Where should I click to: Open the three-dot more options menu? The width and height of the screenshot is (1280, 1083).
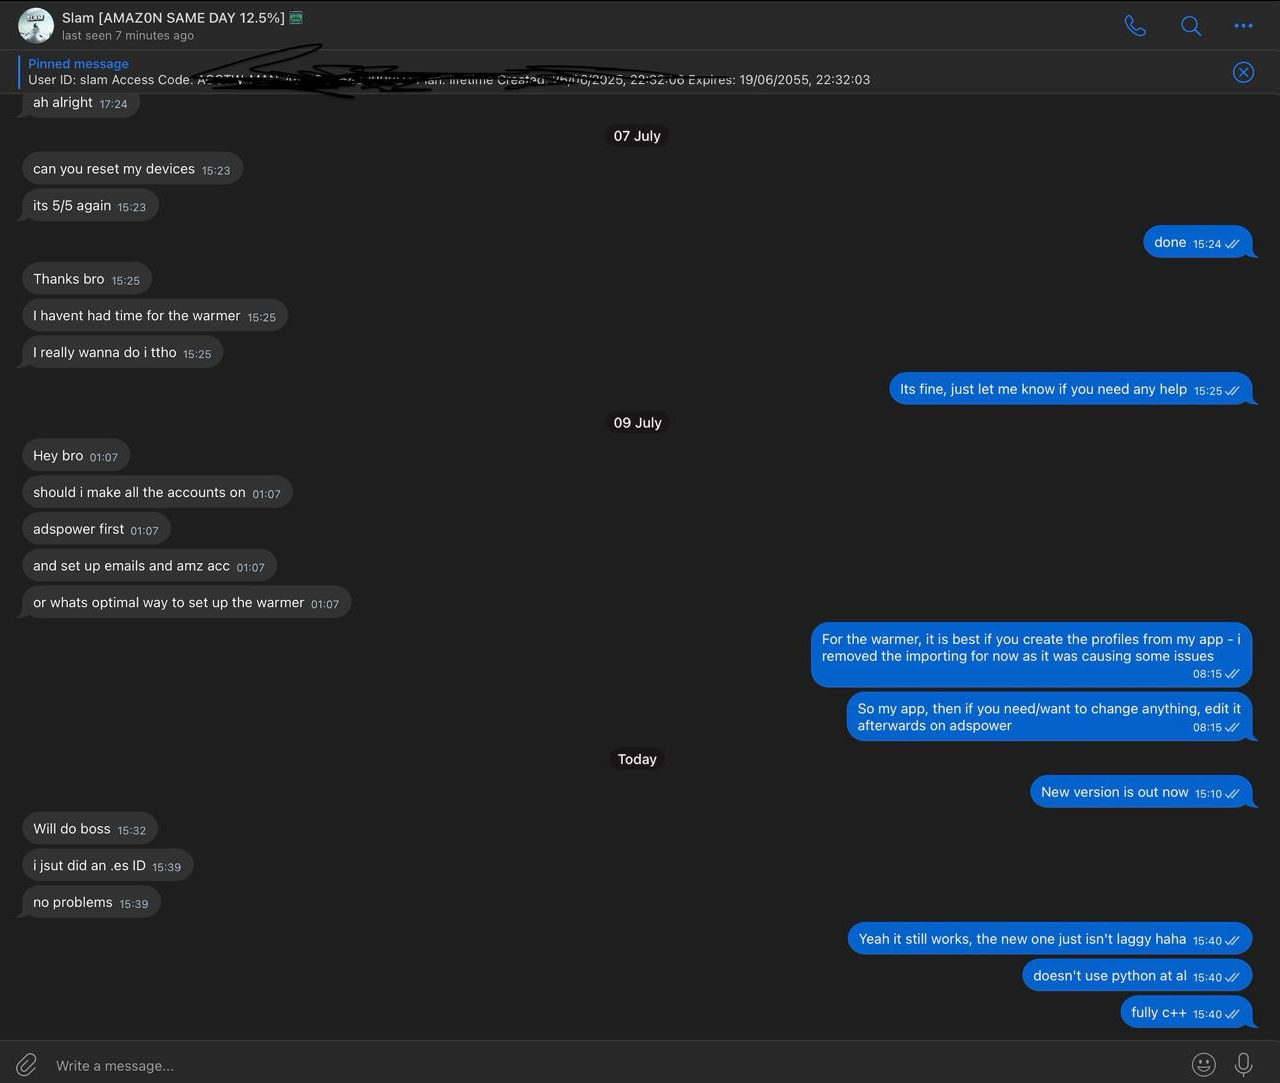tap(1243, 26)
